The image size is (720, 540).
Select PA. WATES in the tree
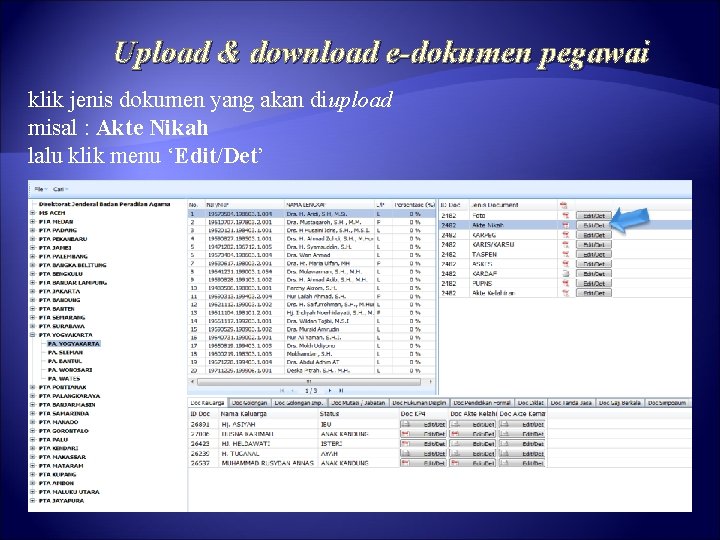(64, 379)
